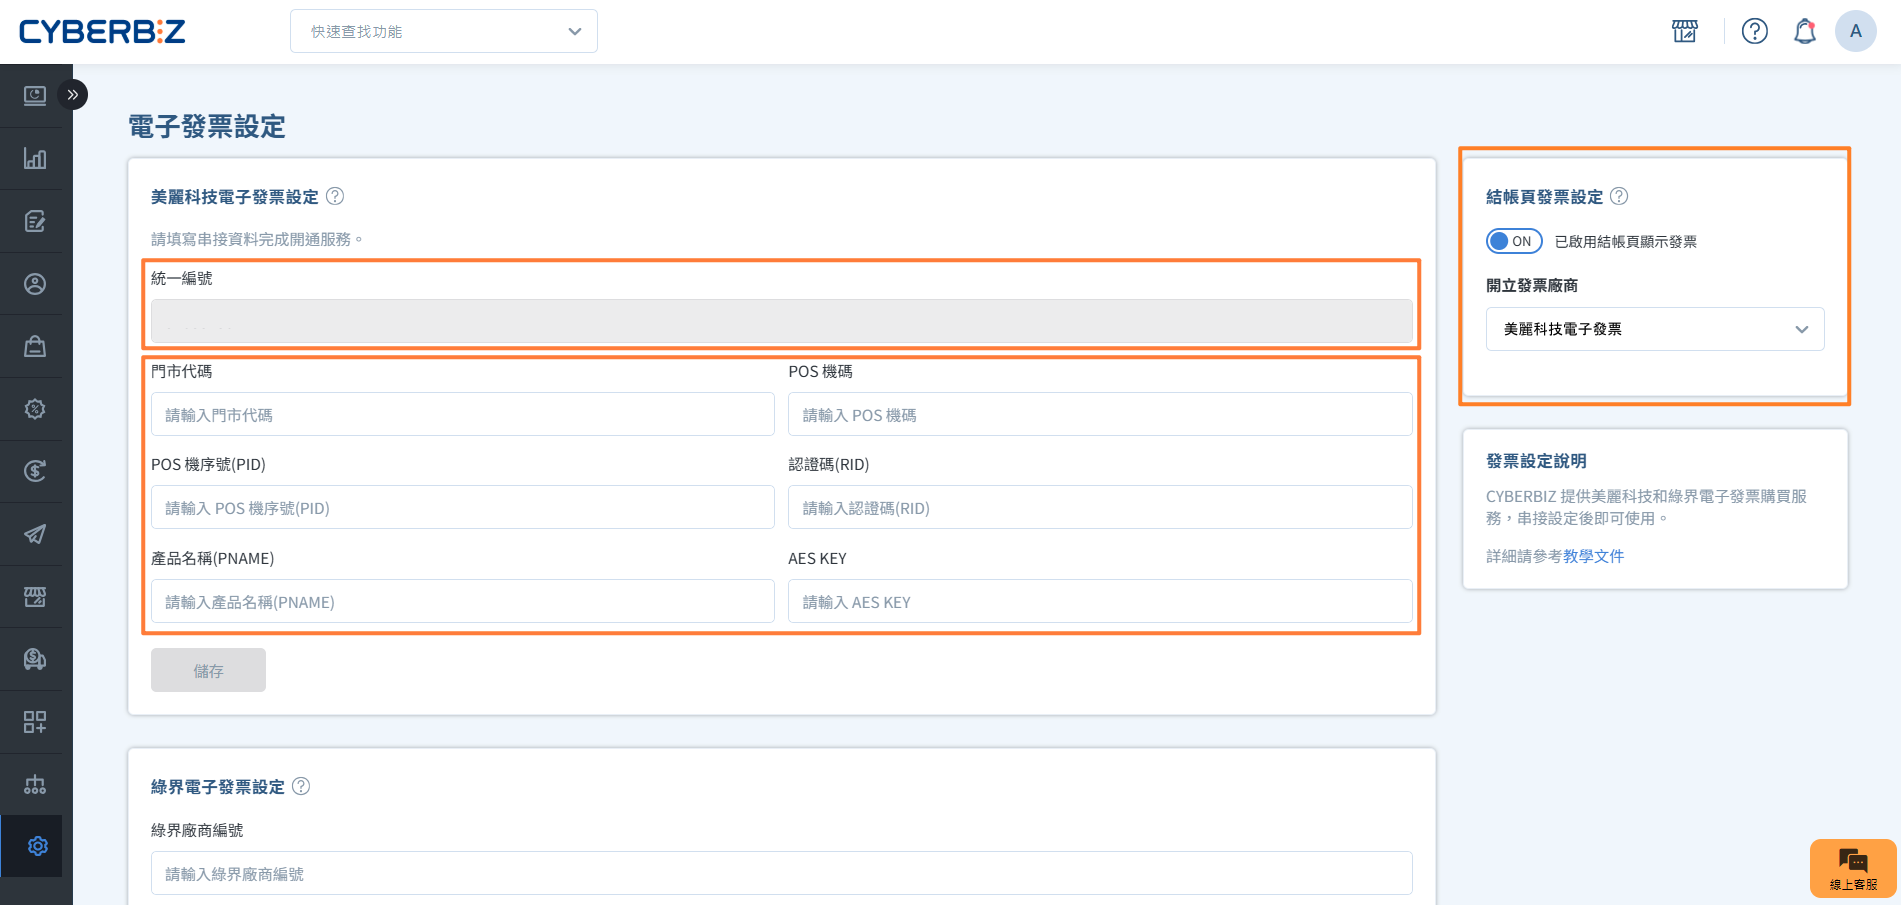Screen dimensions: 1901x905
Task: Click the discount percent badge sidebar icon
Action: click(x=35, y=409)
